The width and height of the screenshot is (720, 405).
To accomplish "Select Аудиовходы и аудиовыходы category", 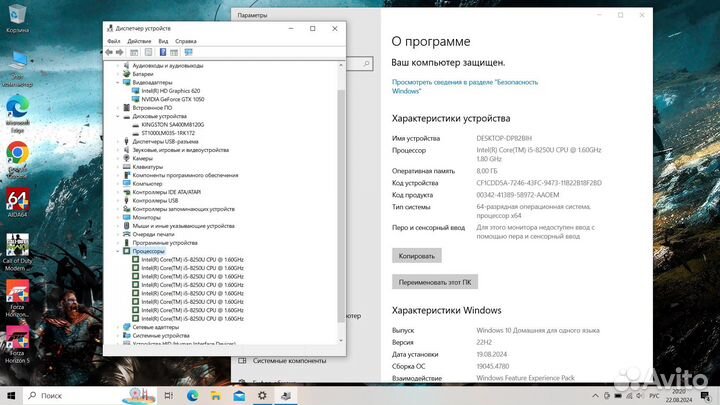I will (168, 66).
